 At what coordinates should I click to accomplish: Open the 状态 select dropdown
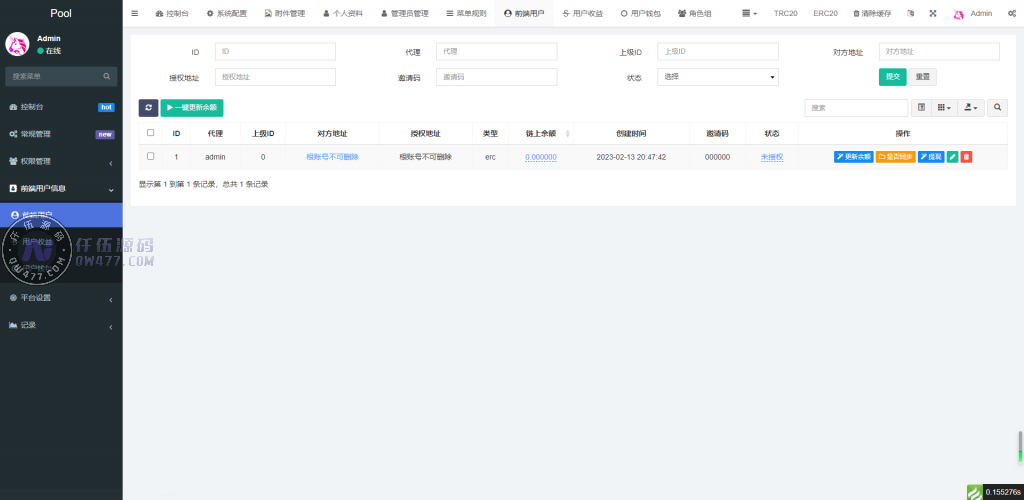pyautogui.click(x=717, y=77)
